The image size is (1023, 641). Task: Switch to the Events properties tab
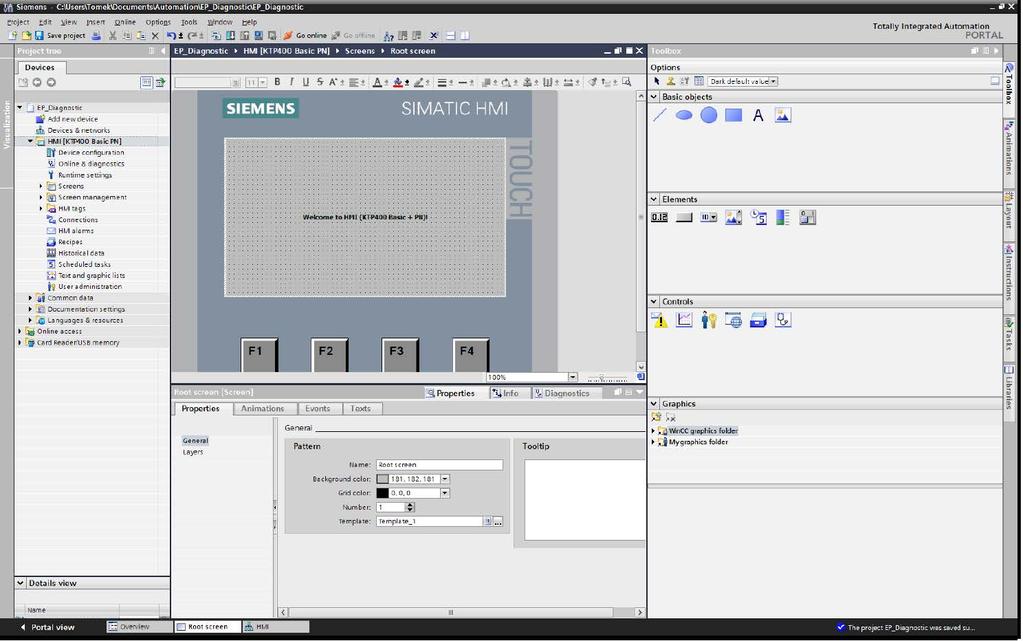(x=318, y=409)
